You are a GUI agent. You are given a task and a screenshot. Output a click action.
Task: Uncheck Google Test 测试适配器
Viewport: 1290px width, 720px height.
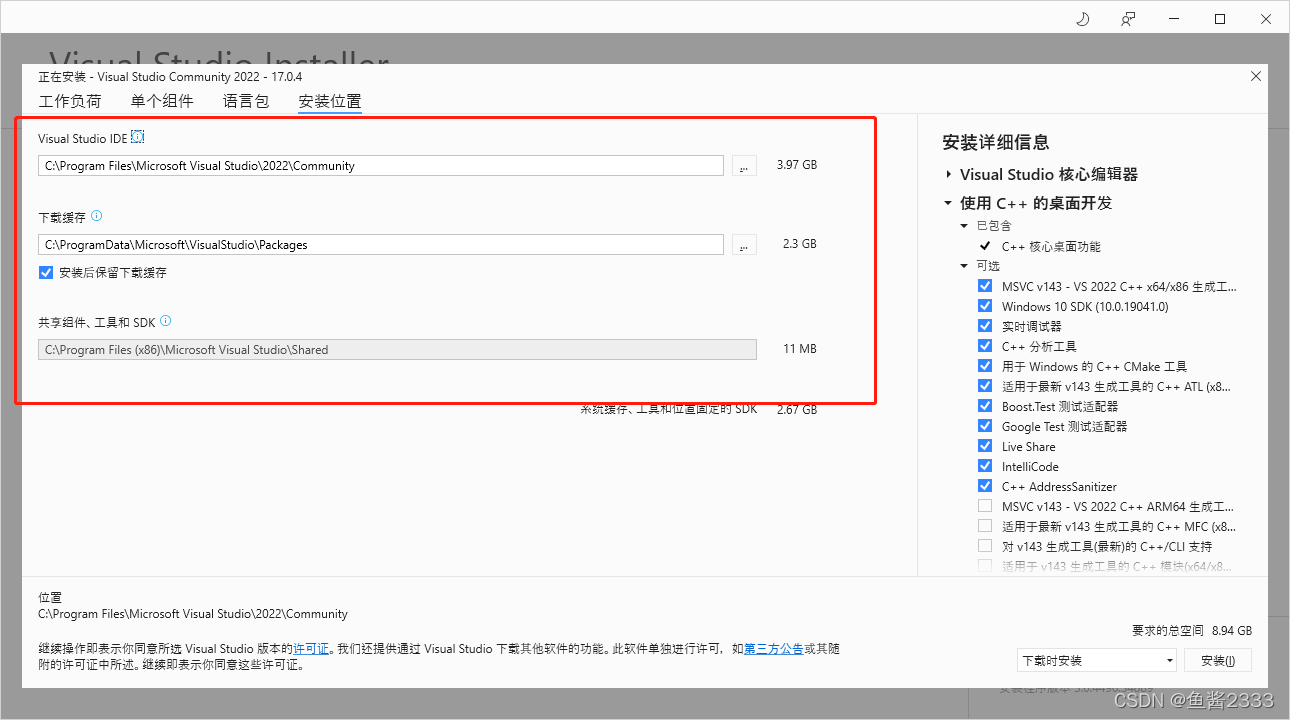[985, 426]
